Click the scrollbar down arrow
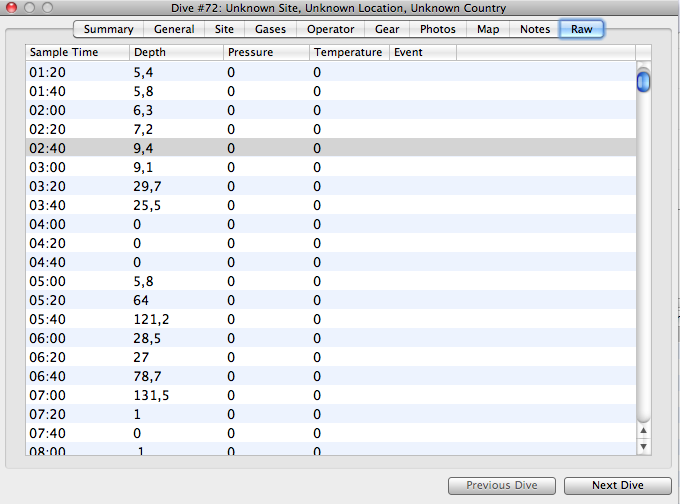Viewport: 680px width, 504px height. [643, 446]
